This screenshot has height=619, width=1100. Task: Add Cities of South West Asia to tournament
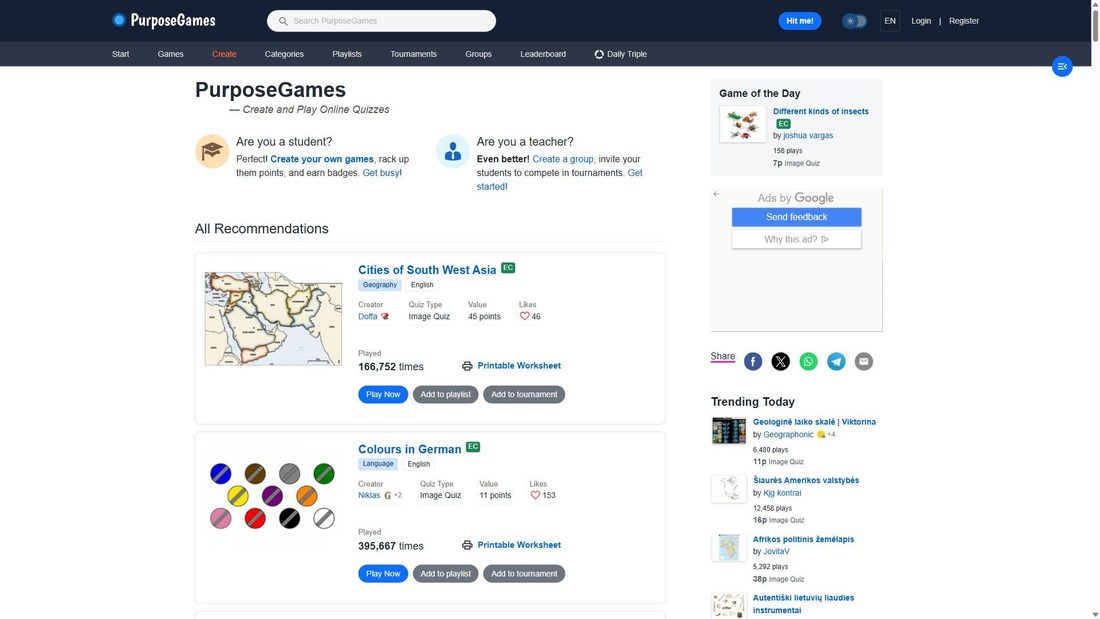(x=524, y=394)
